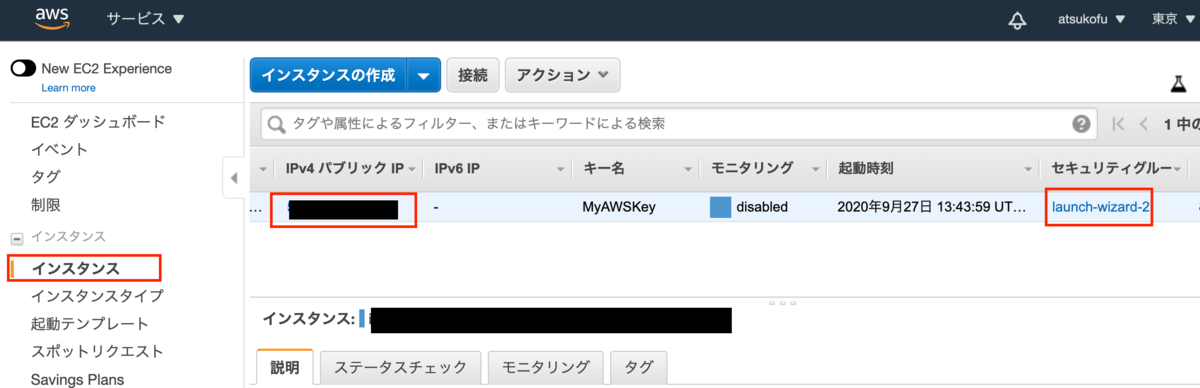This screenshot has height=388, width=1200.
Task: Go to the first page of results
Action: [x=1118, y=124]
